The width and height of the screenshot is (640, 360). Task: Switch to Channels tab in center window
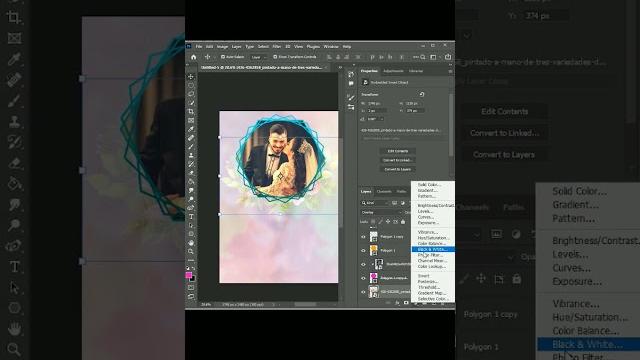tap(384, 191)
